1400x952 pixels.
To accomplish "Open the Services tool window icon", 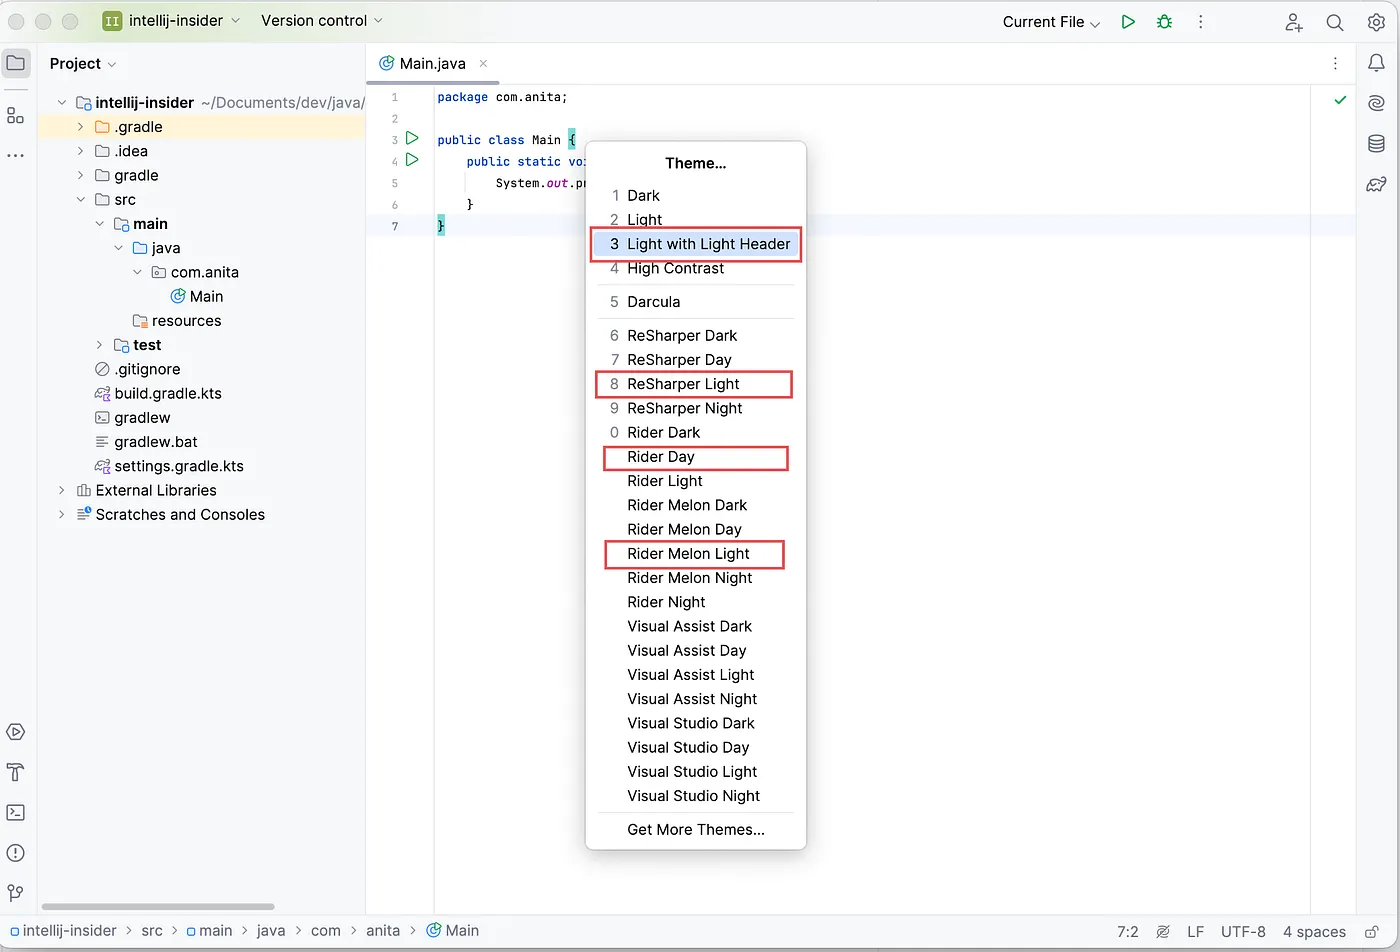I will coord(15,732).
